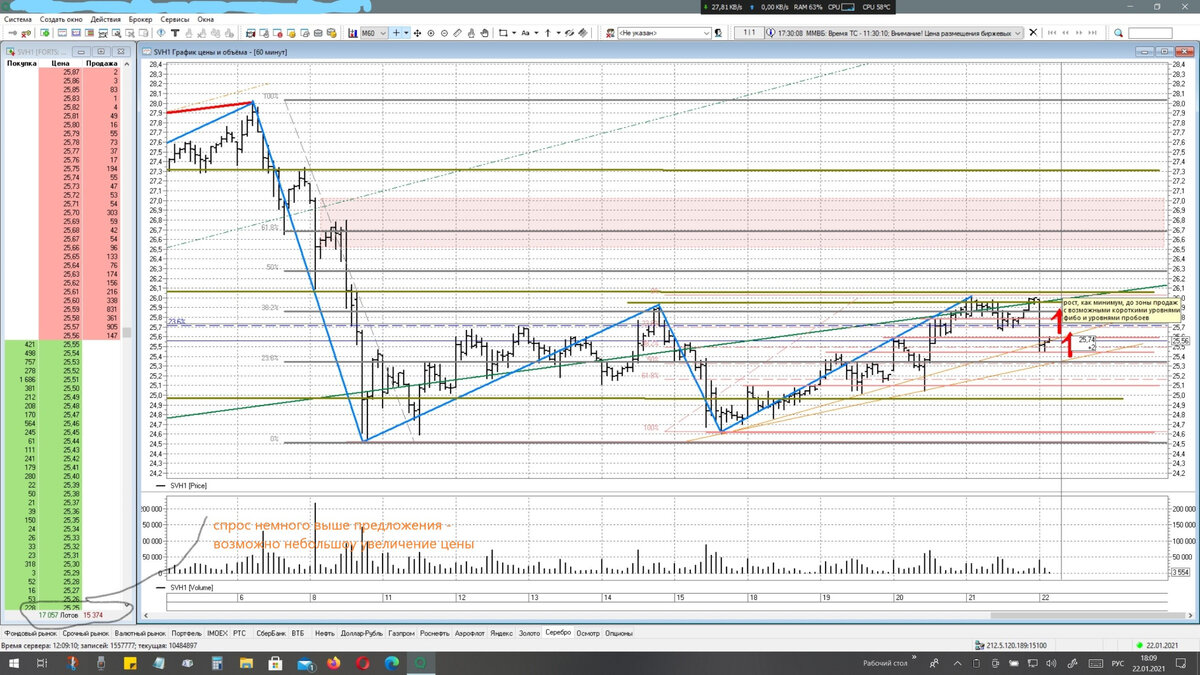Click the search input field in toolbar
1200x675 pixels.
(x=1150, y=33)
